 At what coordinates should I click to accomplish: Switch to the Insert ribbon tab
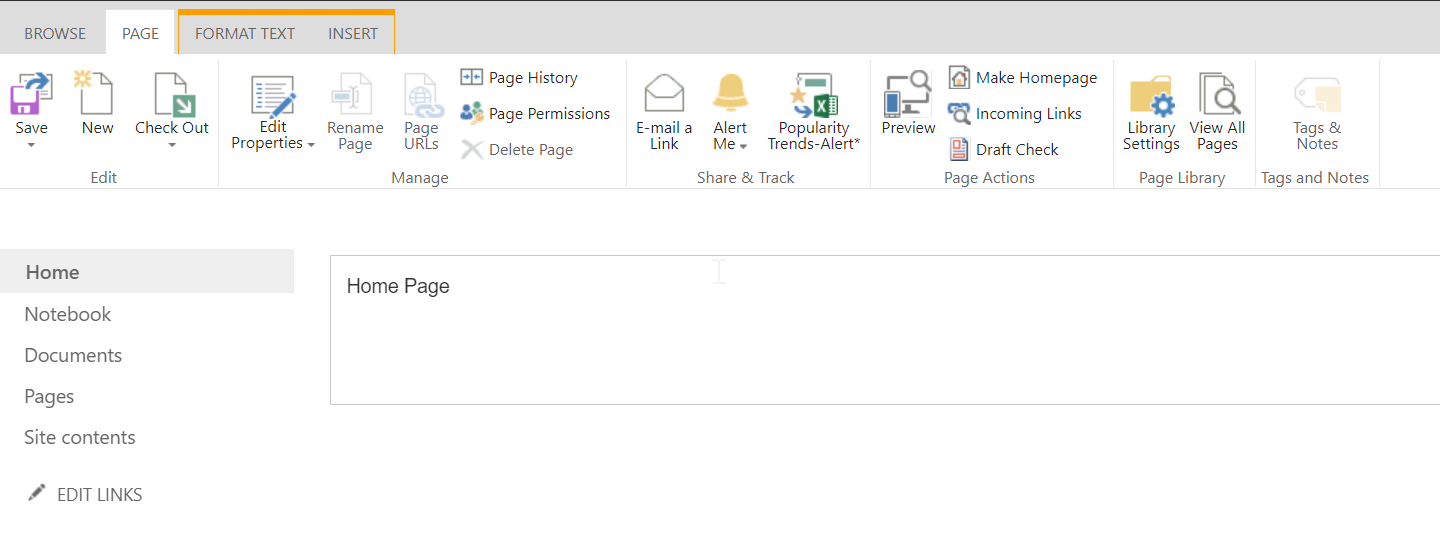coord(353,33)
